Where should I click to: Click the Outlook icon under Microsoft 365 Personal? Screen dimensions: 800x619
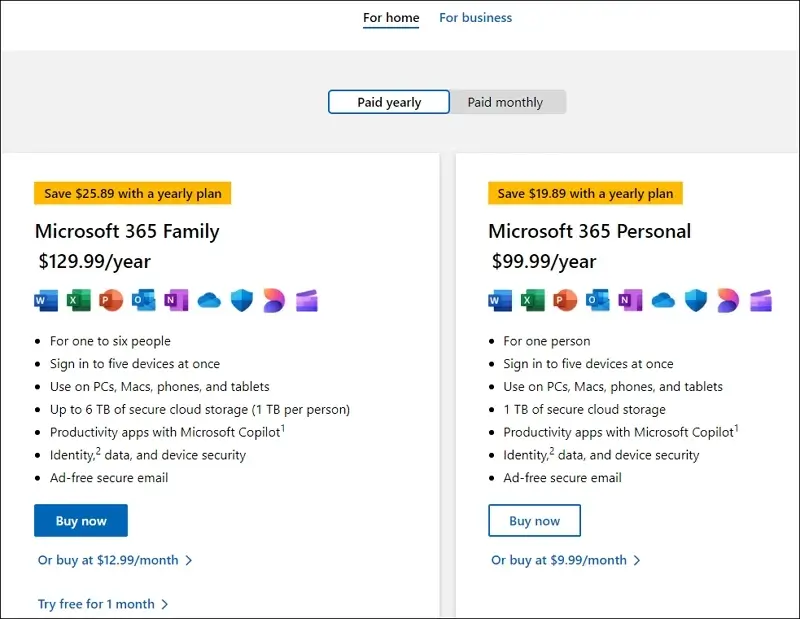coord(598,300)
